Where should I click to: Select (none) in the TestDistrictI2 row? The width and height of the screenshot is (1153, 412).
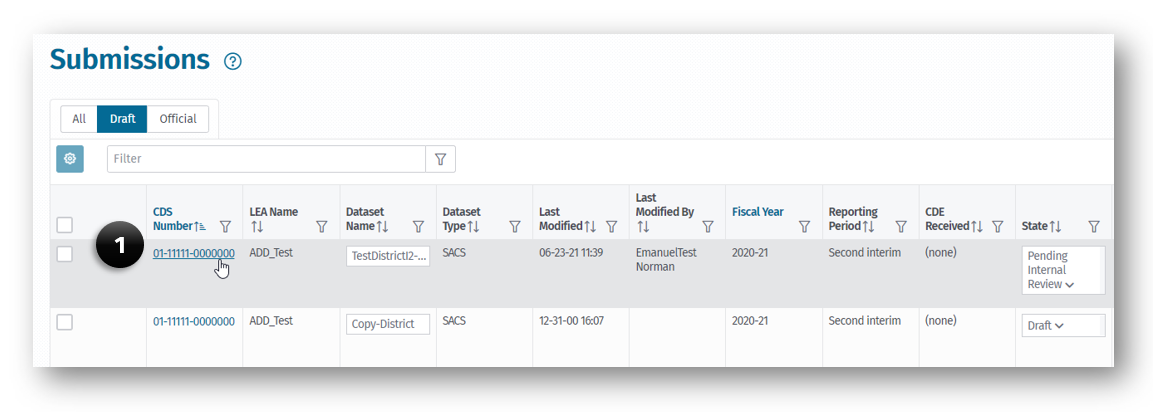coord(940,253)
